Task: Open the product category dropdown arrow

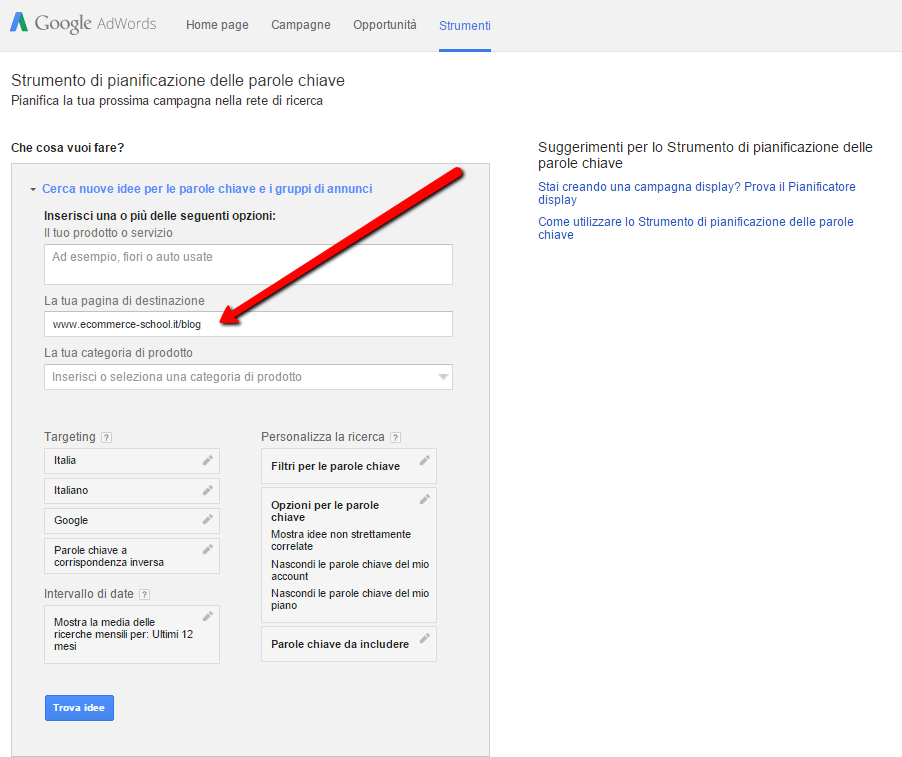Action: coord(442,377)
